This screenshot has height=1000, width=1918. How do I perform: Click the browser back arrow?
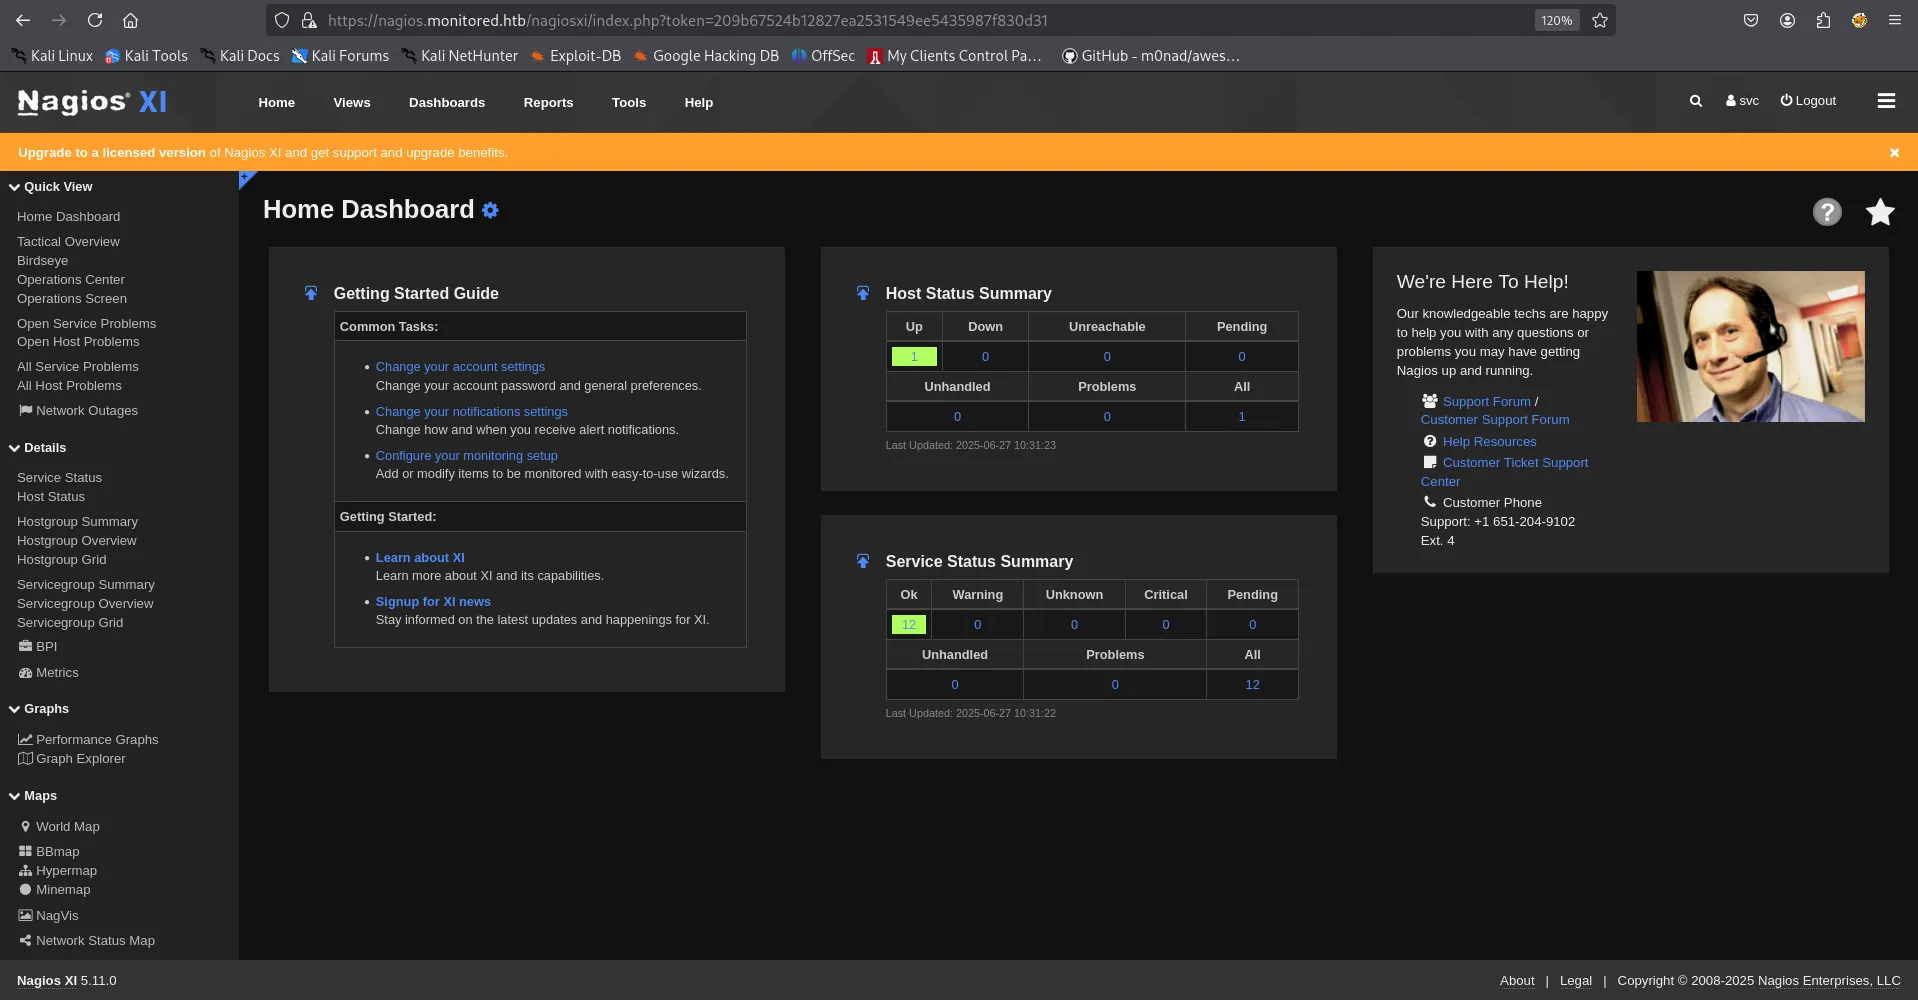23,20
